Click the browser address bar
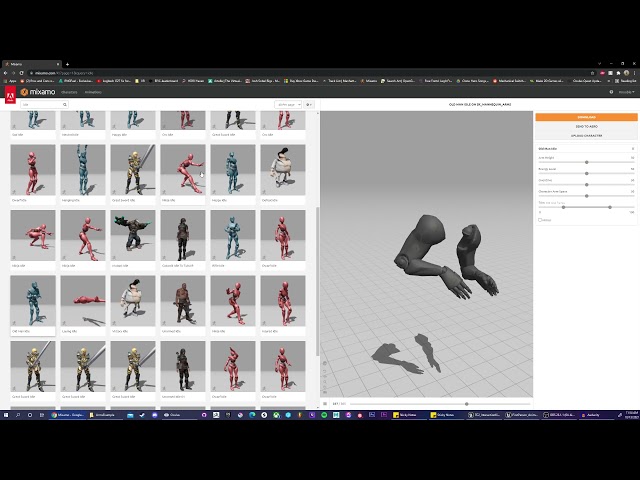640x480 pixels. 310,73
